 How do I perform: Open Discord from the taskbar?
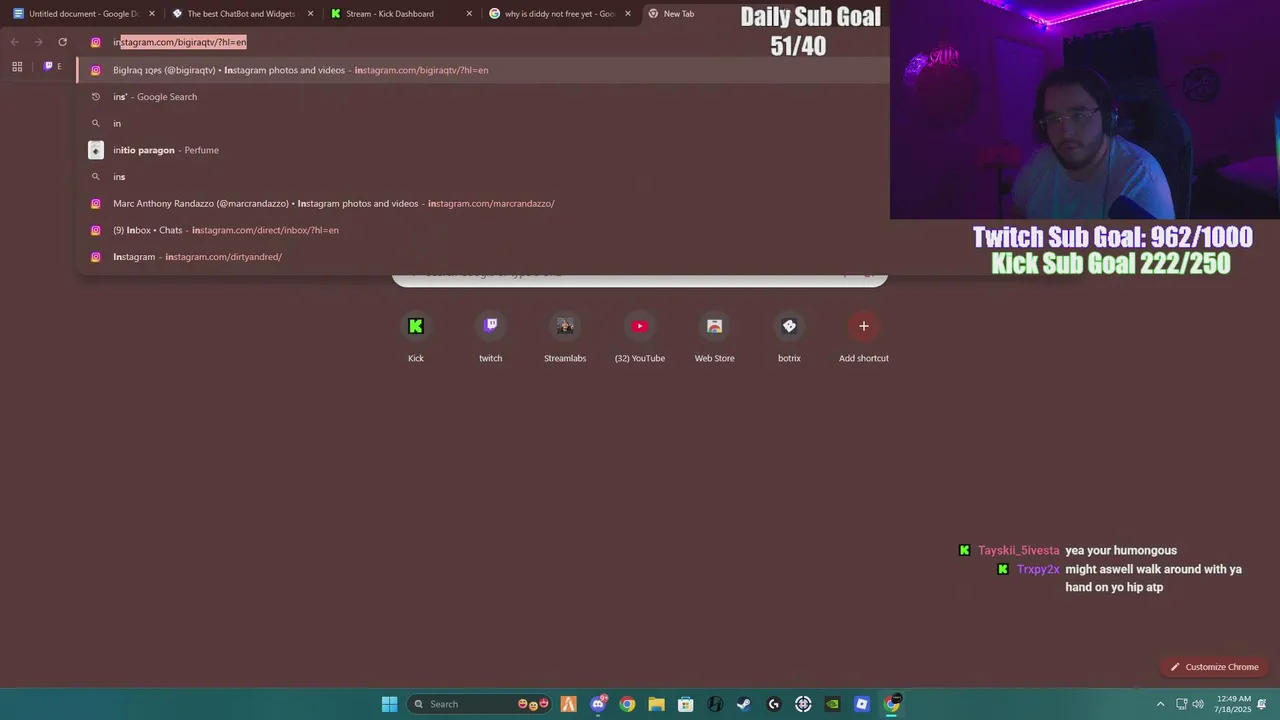point(598,704)
